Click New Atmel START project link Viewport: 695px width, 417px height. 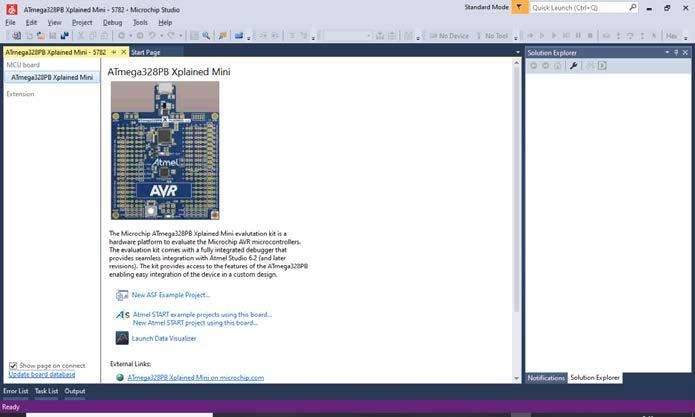(195, 323)
